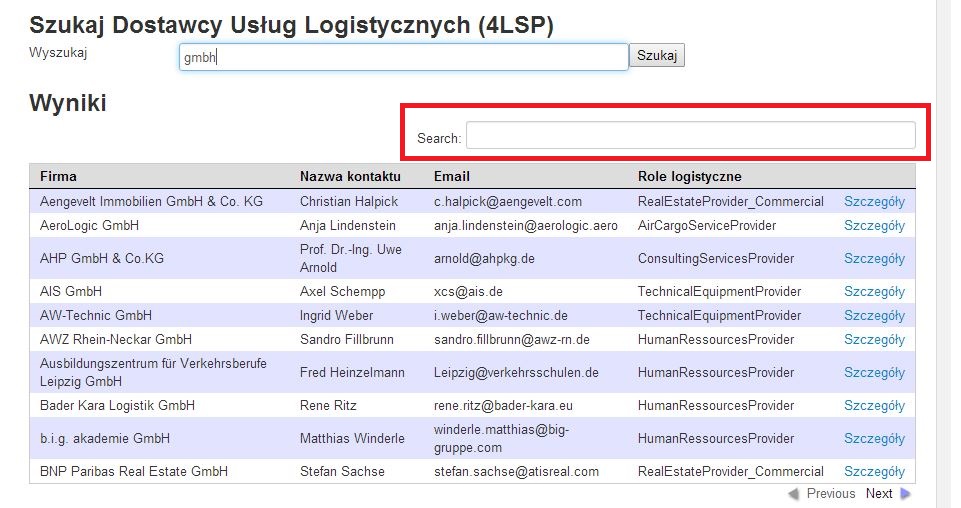Image resolution: width=961 pixels, height=508 pixels.
Task: Open Szczegóły for AW-Technic GmbH
Action: 874,316
